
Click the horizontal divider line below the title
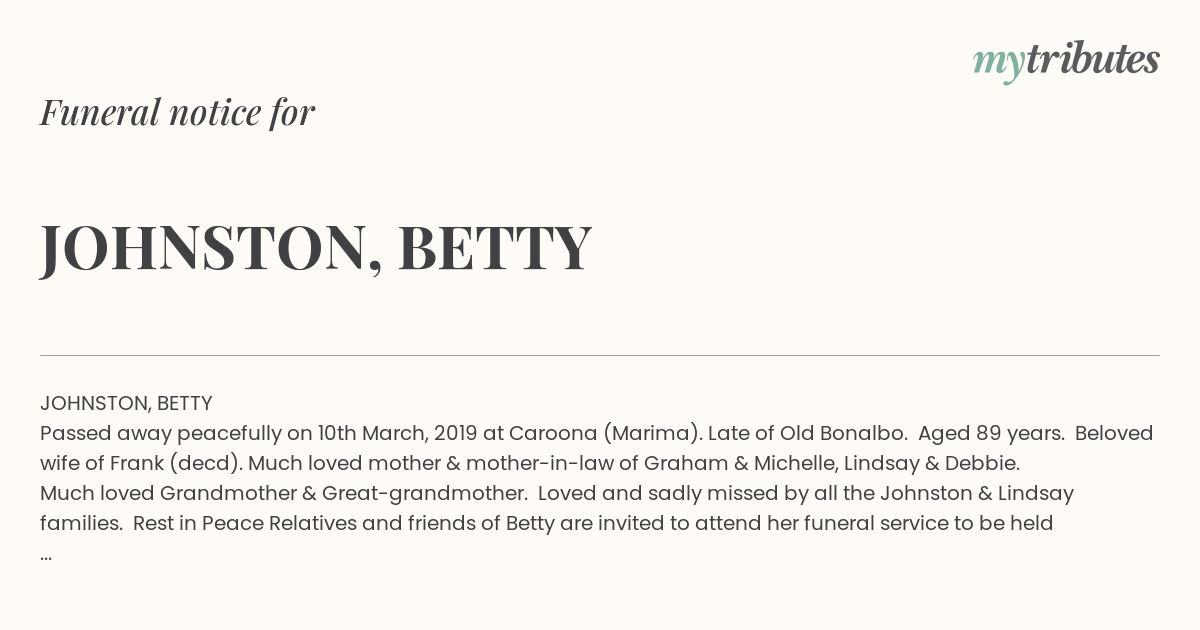pos(600,355)
